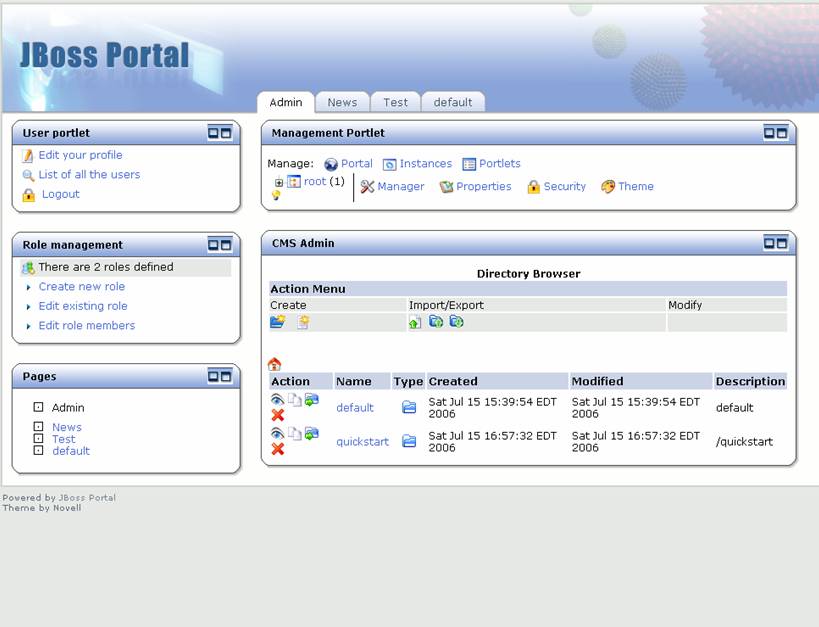View the default folder using its eye icon
819x627 pixels.
click(x=277, y=400)
